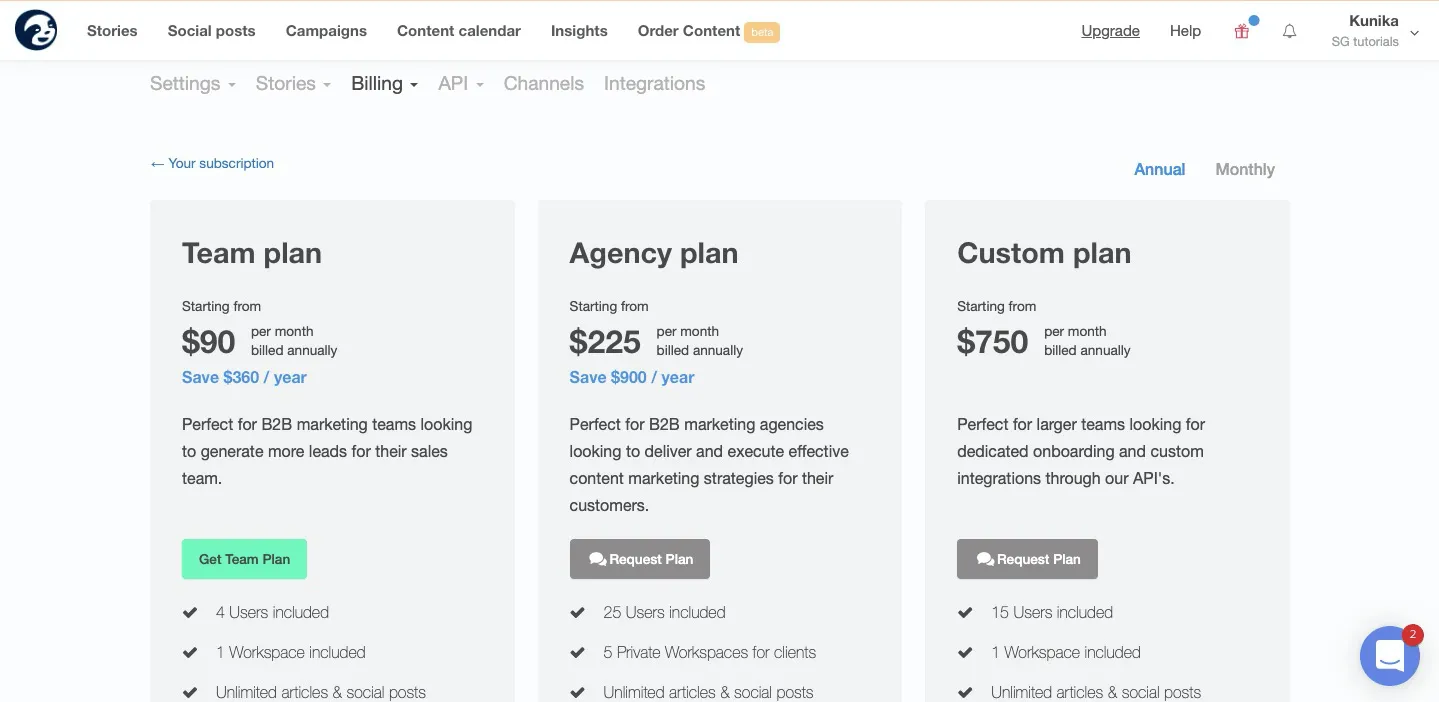Screen dimensions: 1439x702
Task: Switch billing period to Annual
Action: (1159, 169)
